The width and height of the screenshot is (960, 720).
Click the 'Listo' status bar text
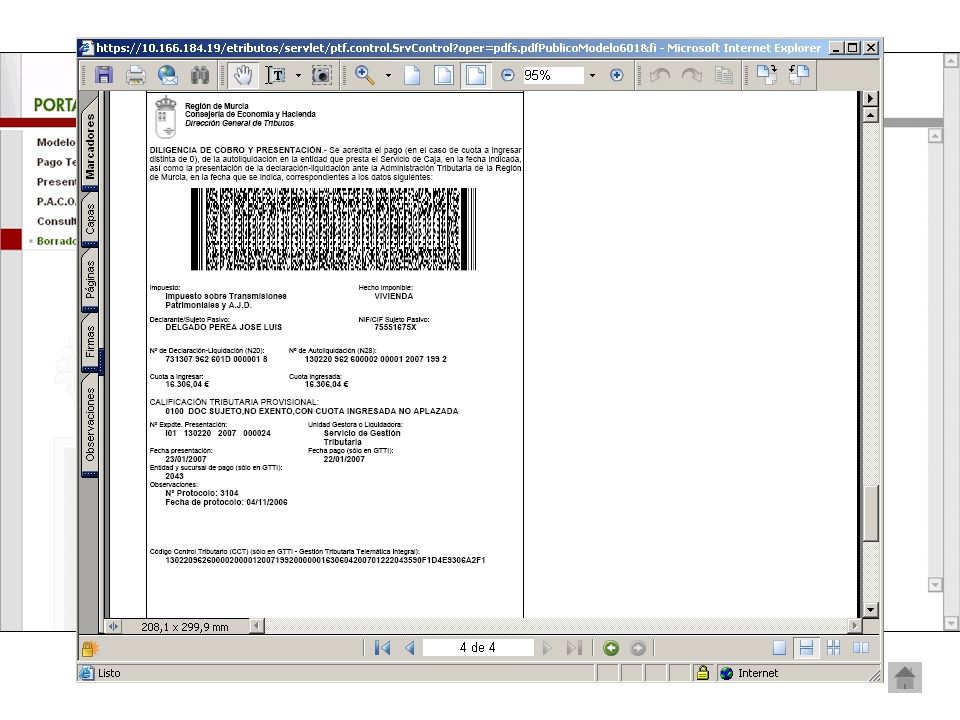click(109, 673)
